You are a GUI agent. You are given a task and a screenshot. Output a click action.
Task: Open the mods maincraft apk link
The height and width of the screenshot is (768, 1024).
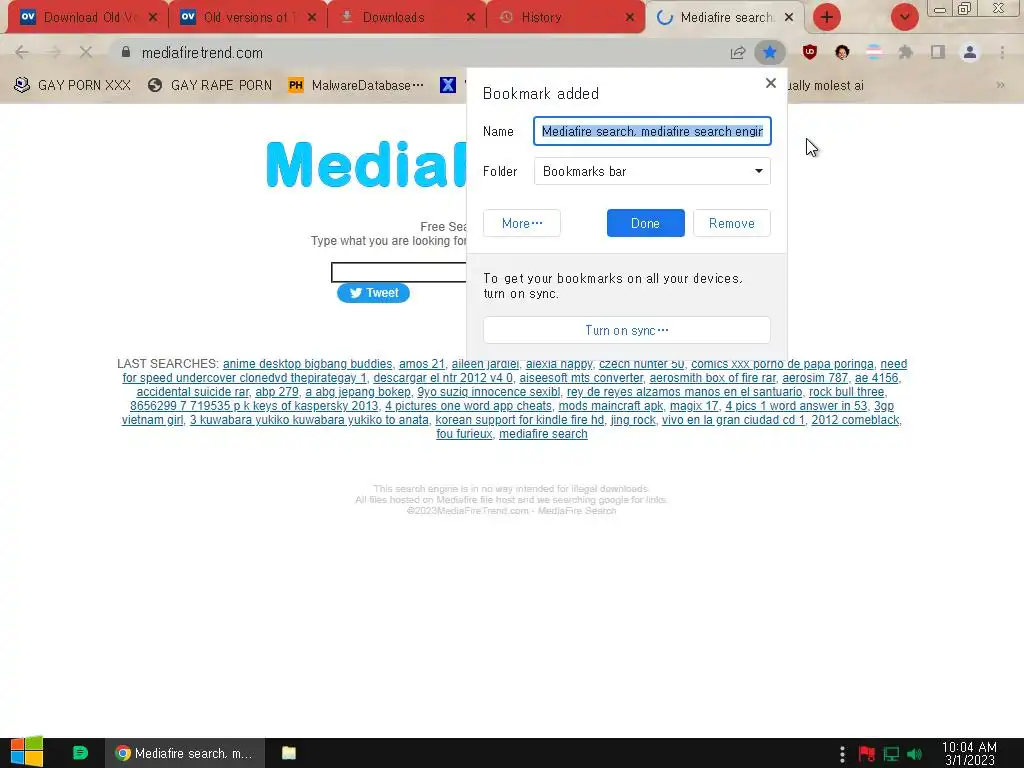tap(611, 406)
